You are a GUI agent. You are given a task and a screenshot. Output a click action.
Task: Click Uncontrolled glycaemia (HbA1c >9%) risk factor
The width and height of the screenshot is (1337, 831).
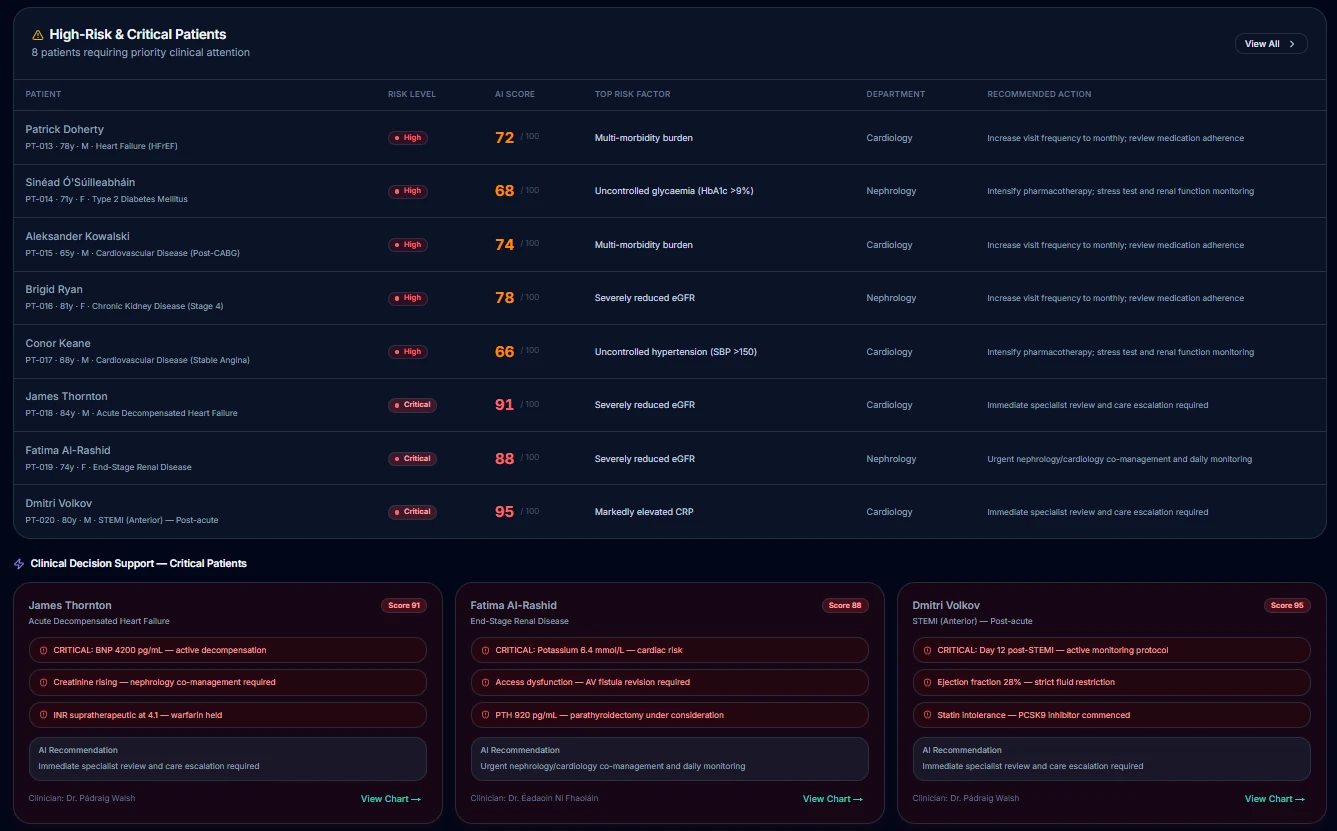tap(674, 191)
